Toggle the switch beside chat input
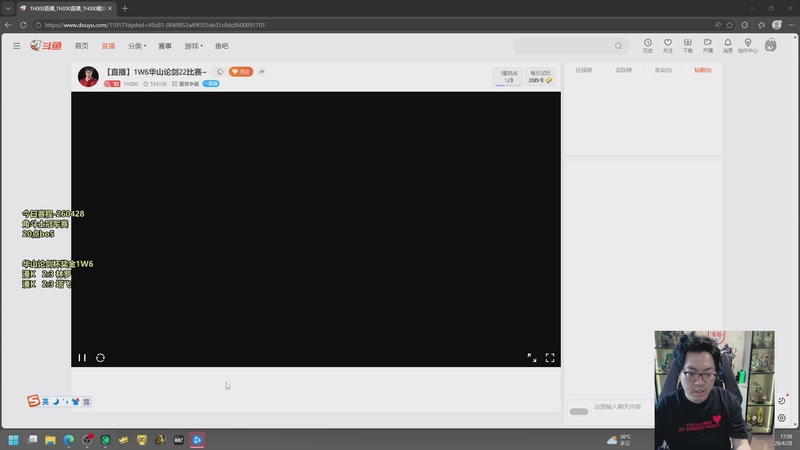The width and height of the screenshot is (800, 450). click(x=579, y=411)
